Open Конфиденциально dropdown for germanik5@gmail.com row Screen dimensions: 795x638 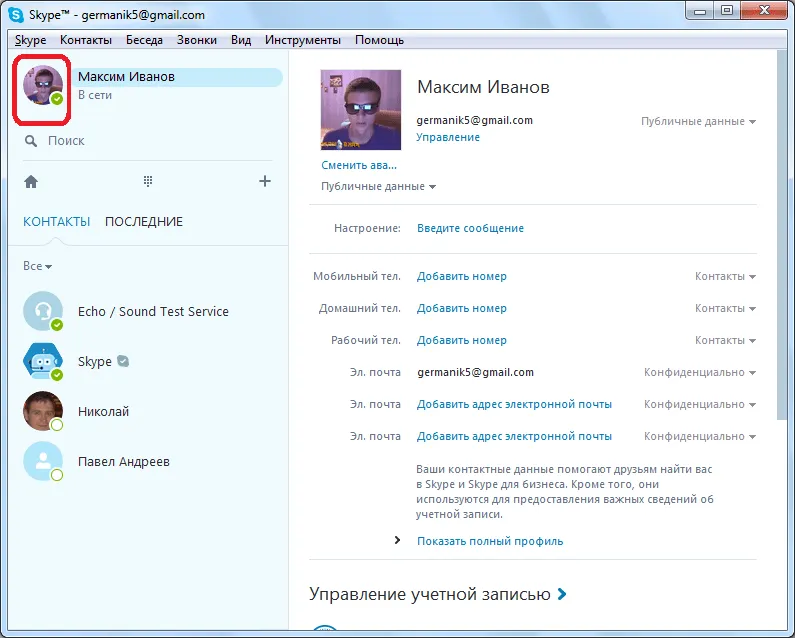click(x=700, y=372)
